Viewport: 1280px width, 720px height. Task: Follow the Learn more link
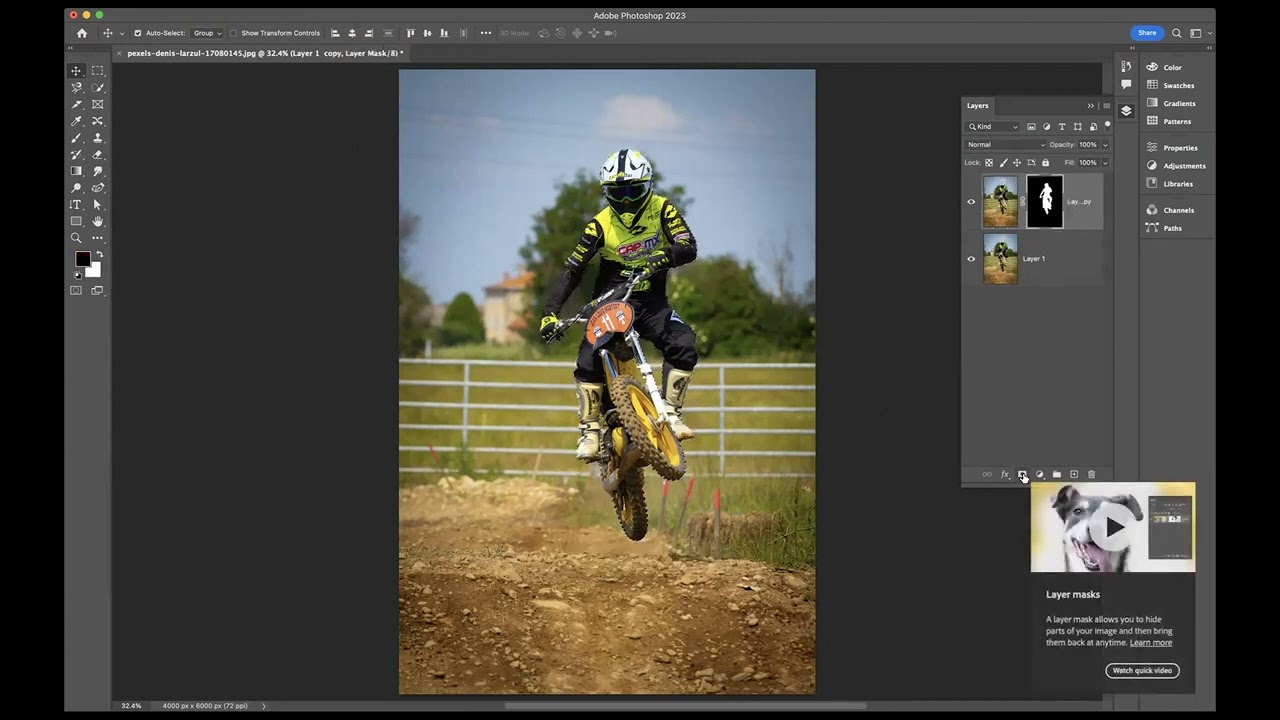point(1151,642)
